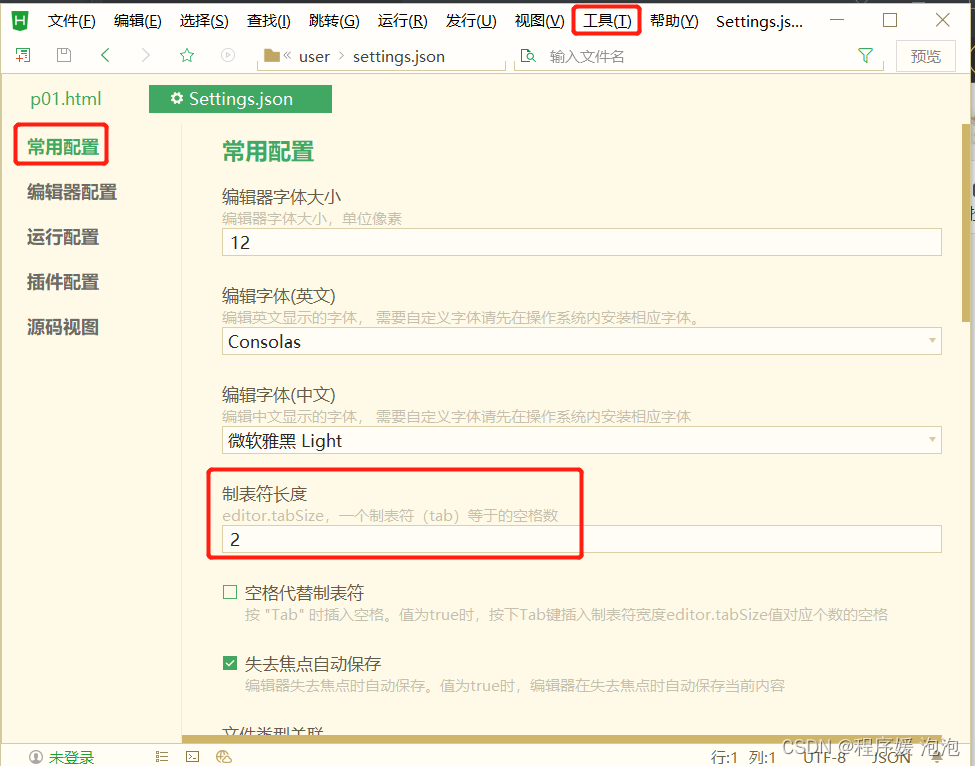This screenshot has height=766, width=975.
Task: Click the HBuilderX logo icon
Action: point(20,21)
